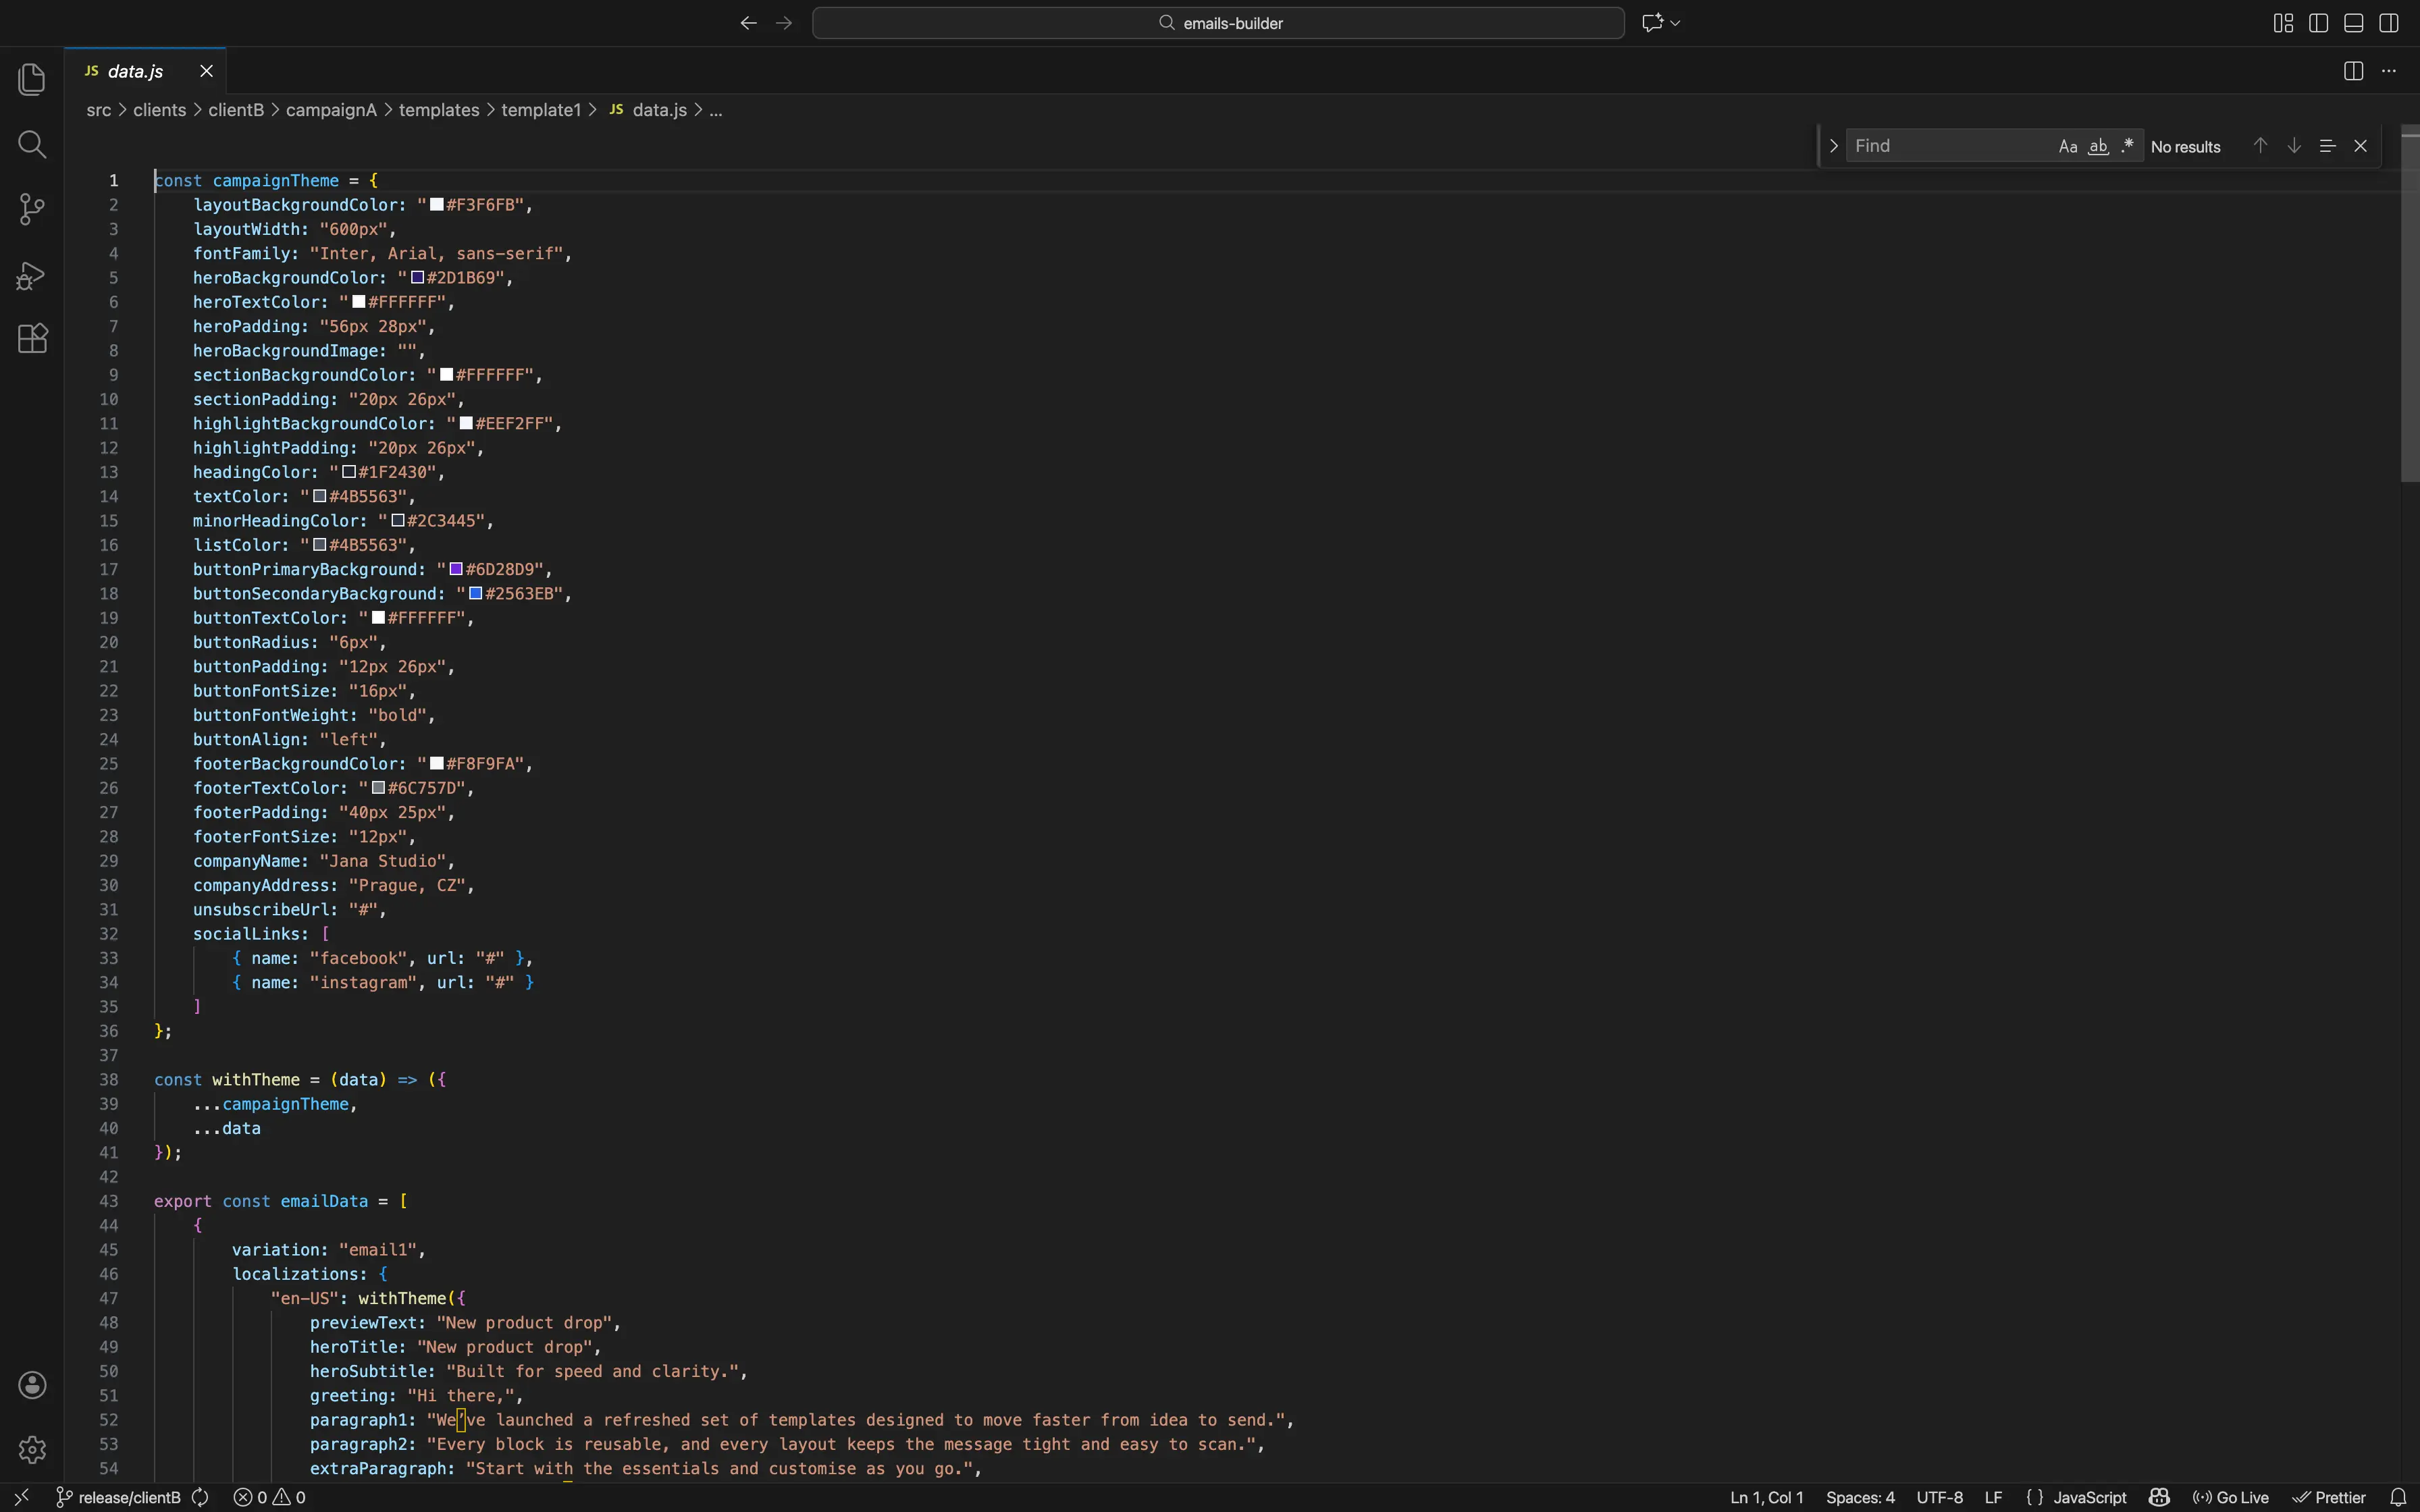Toggle whole word matching in Find widget
Viewport: 2420px width, 1512px height.
coord(2097,145)
